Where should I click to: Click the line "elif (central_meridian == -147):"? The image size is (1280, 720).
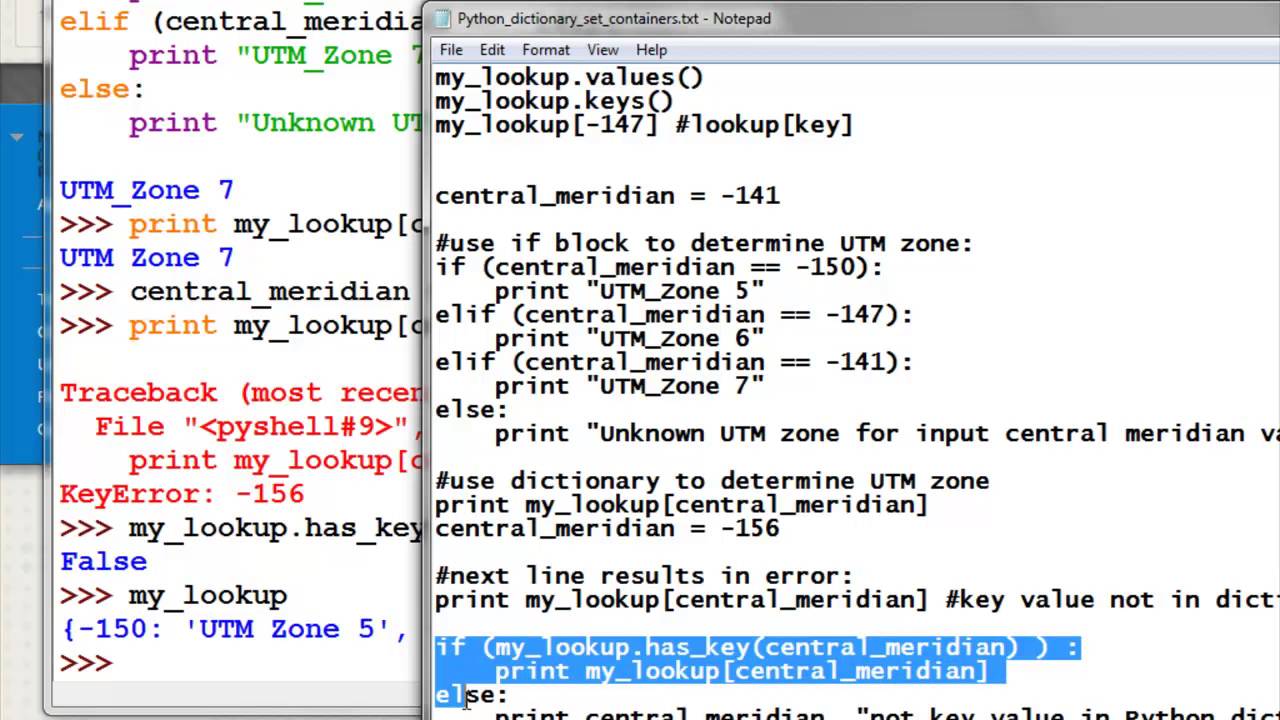(x=674, y=315)
